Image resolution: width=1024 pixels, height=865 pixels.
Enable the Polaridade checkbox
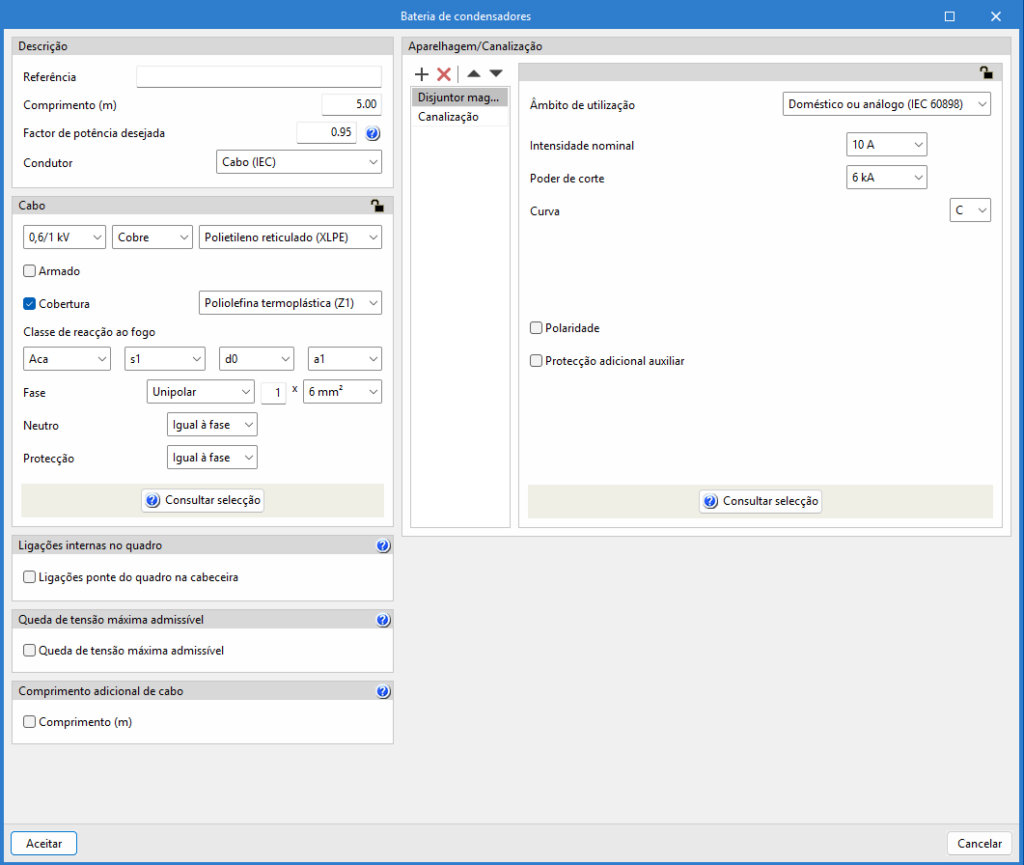click(x=536, y=328)
